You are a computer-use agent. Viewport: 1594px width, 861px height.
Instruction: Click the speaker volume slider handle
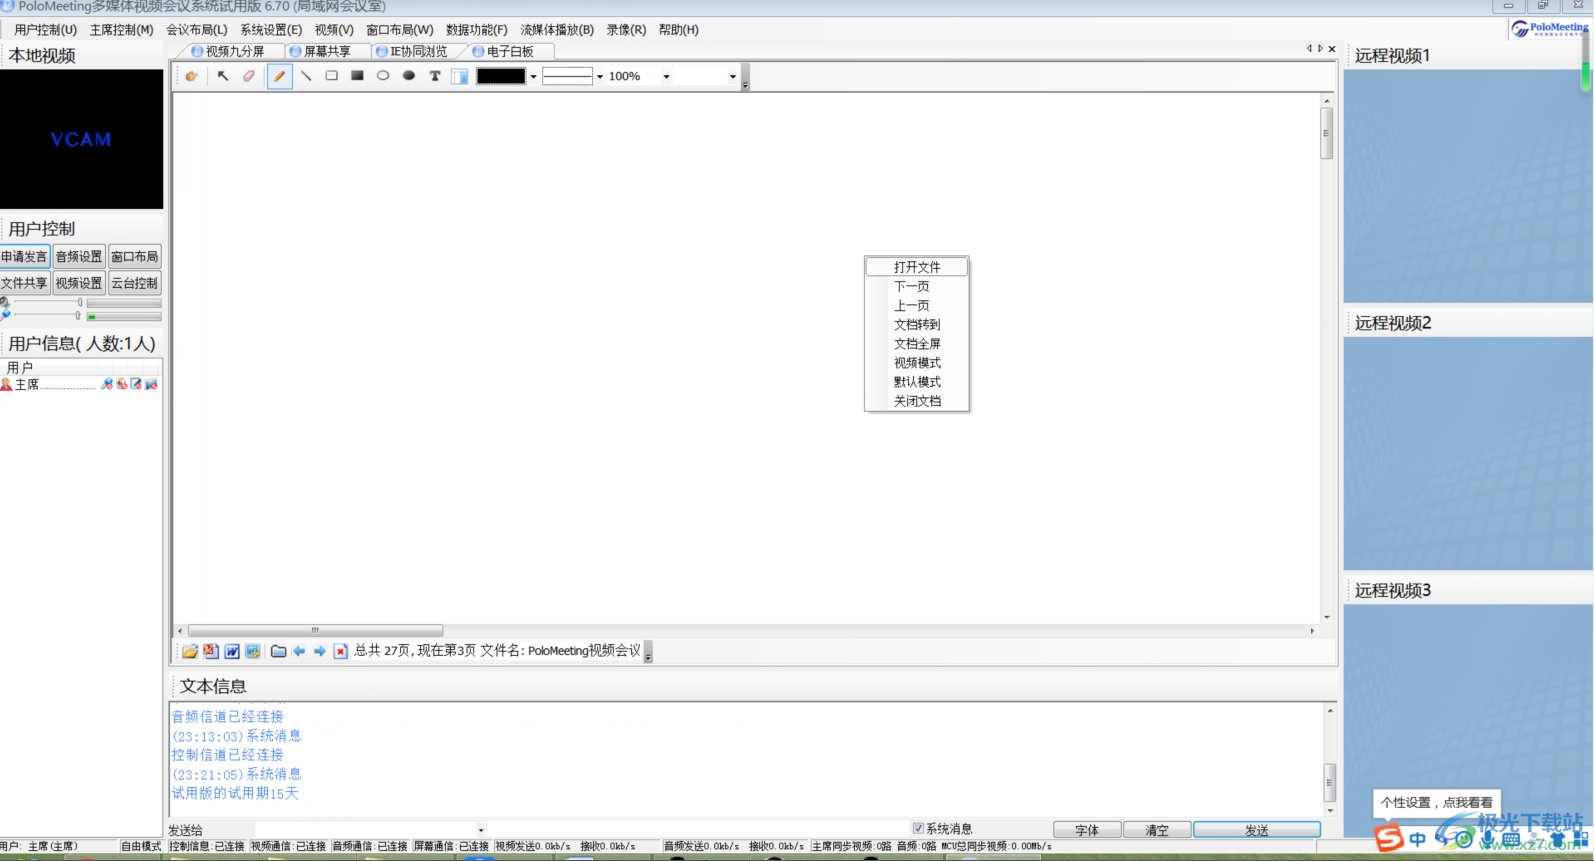(80, 302)
